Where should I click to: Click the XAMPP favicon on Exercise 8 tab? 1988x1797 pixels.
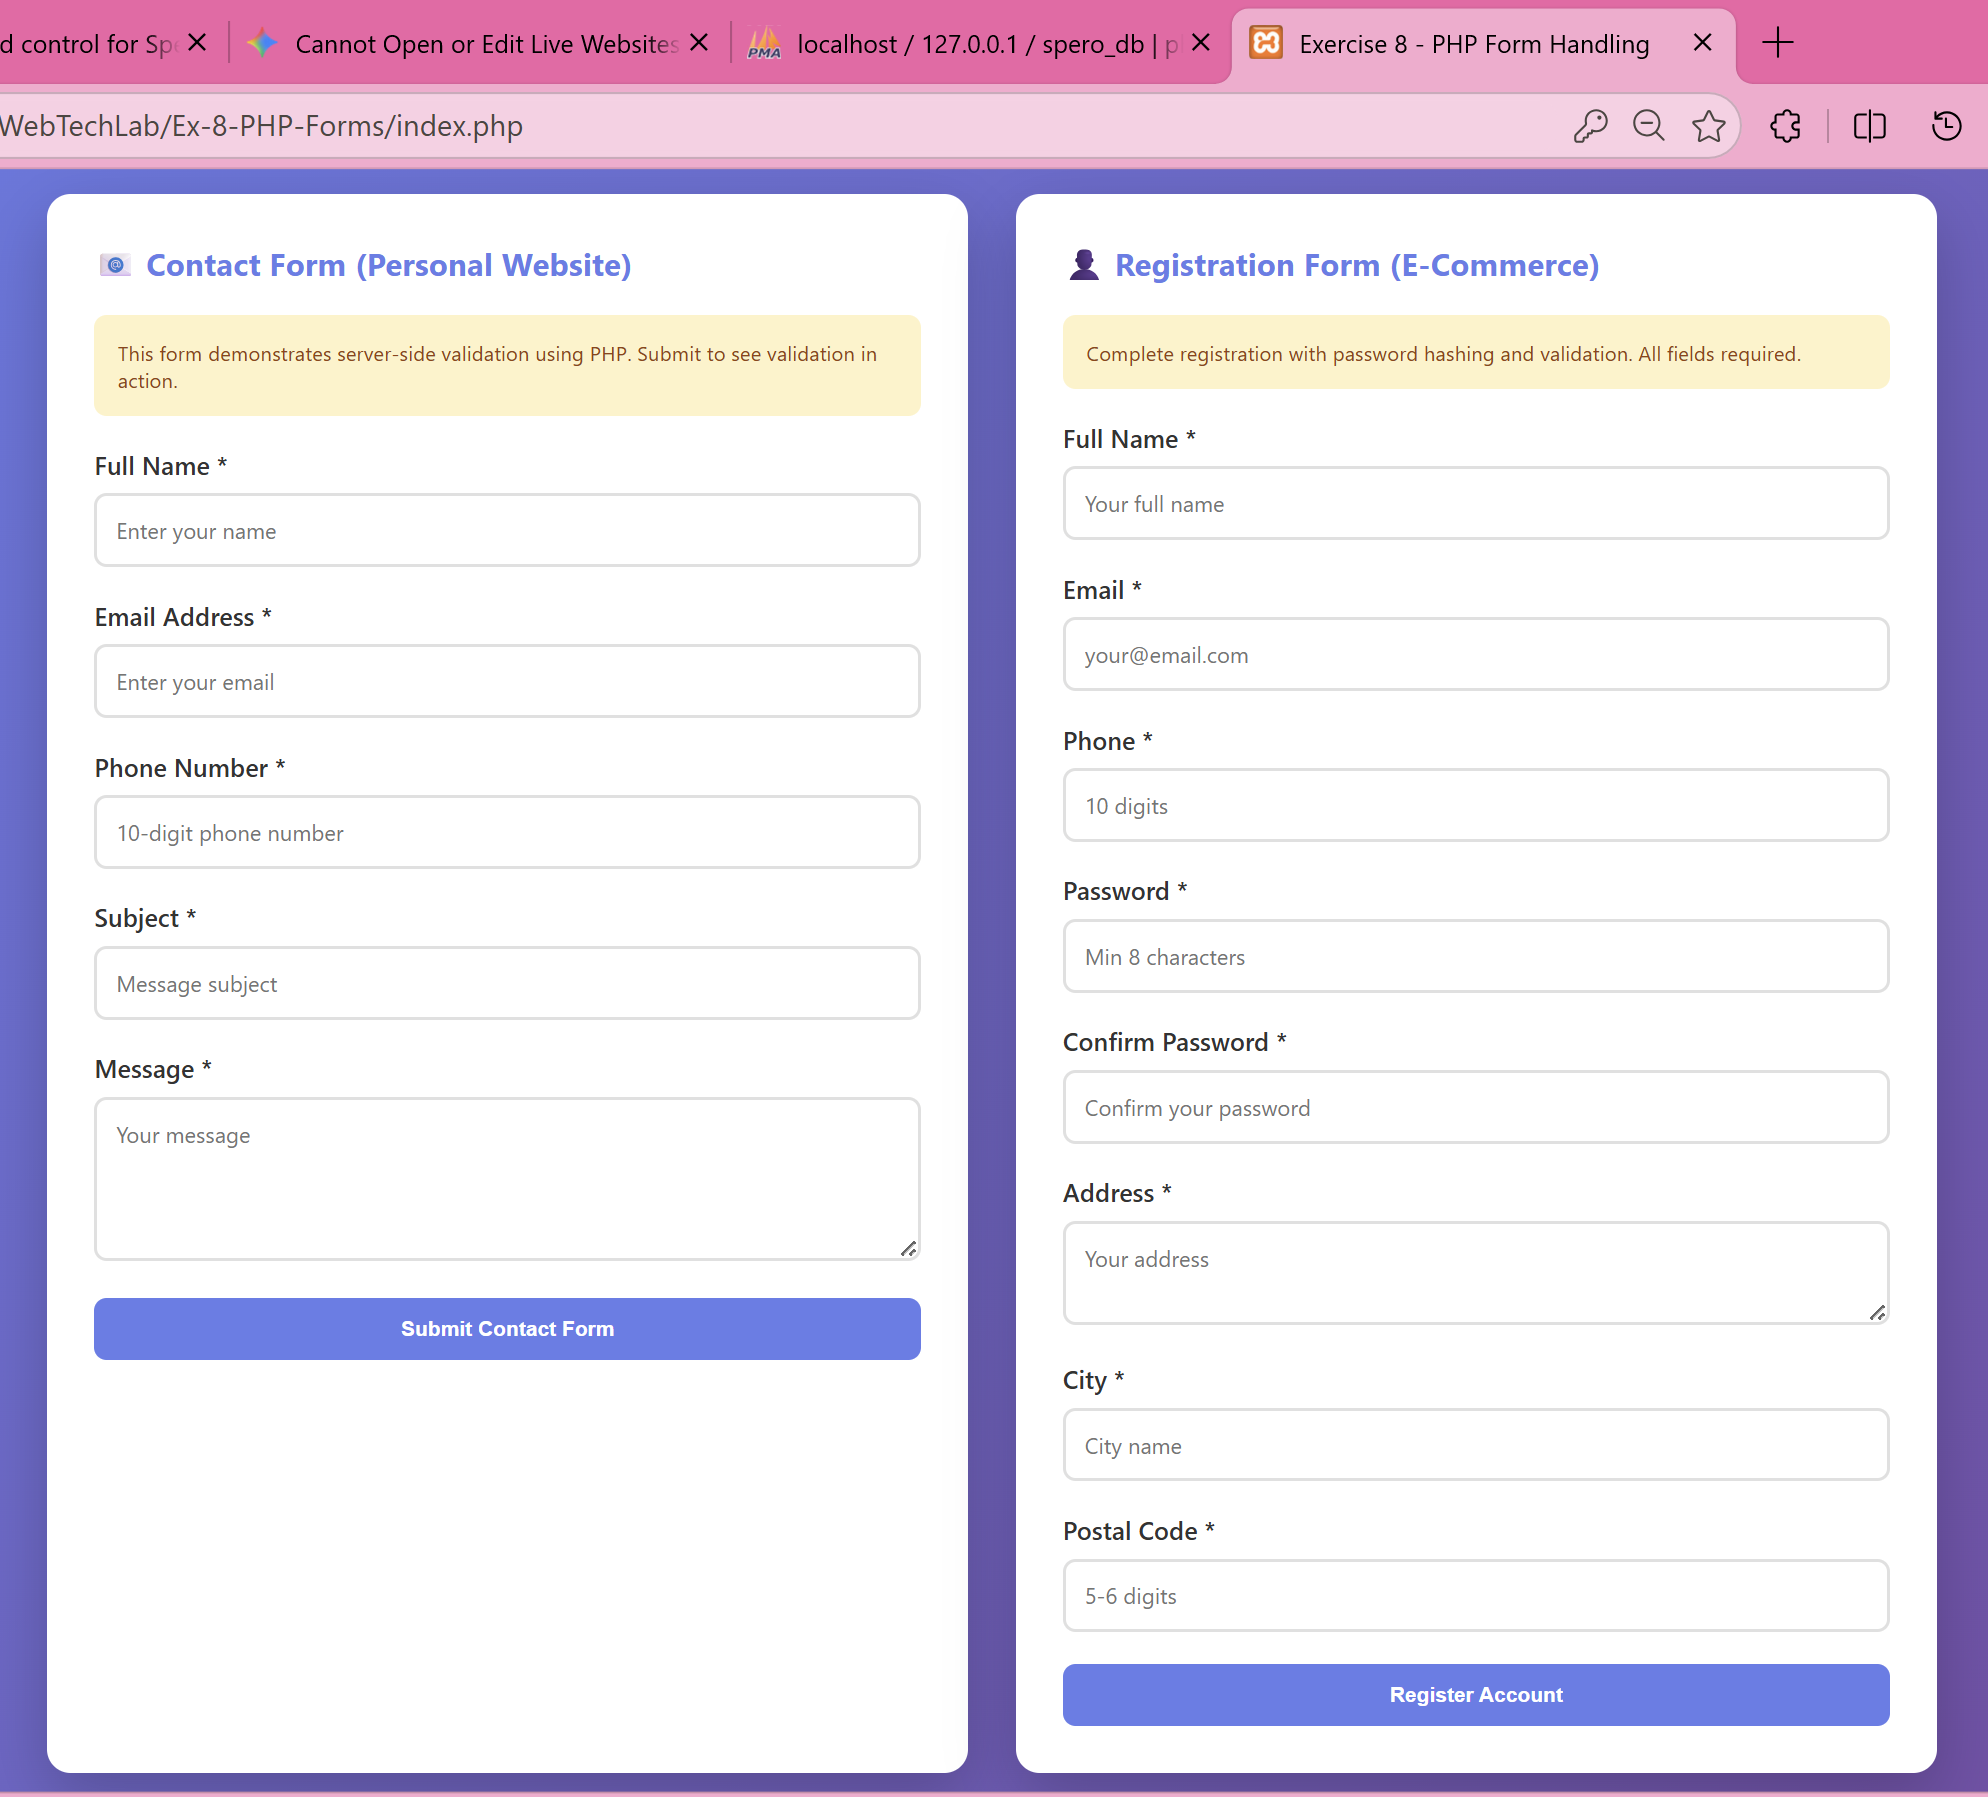pyautogui.click(x=1266, y=43)
